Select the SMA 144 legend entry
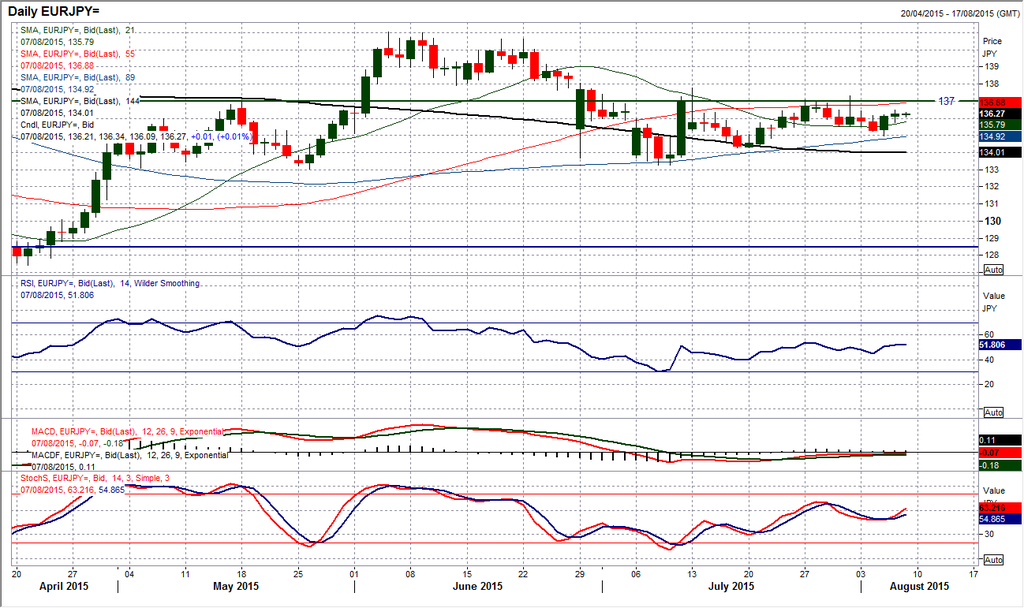Viewport: 1024px width, 608px height. [x=80, y=101]
